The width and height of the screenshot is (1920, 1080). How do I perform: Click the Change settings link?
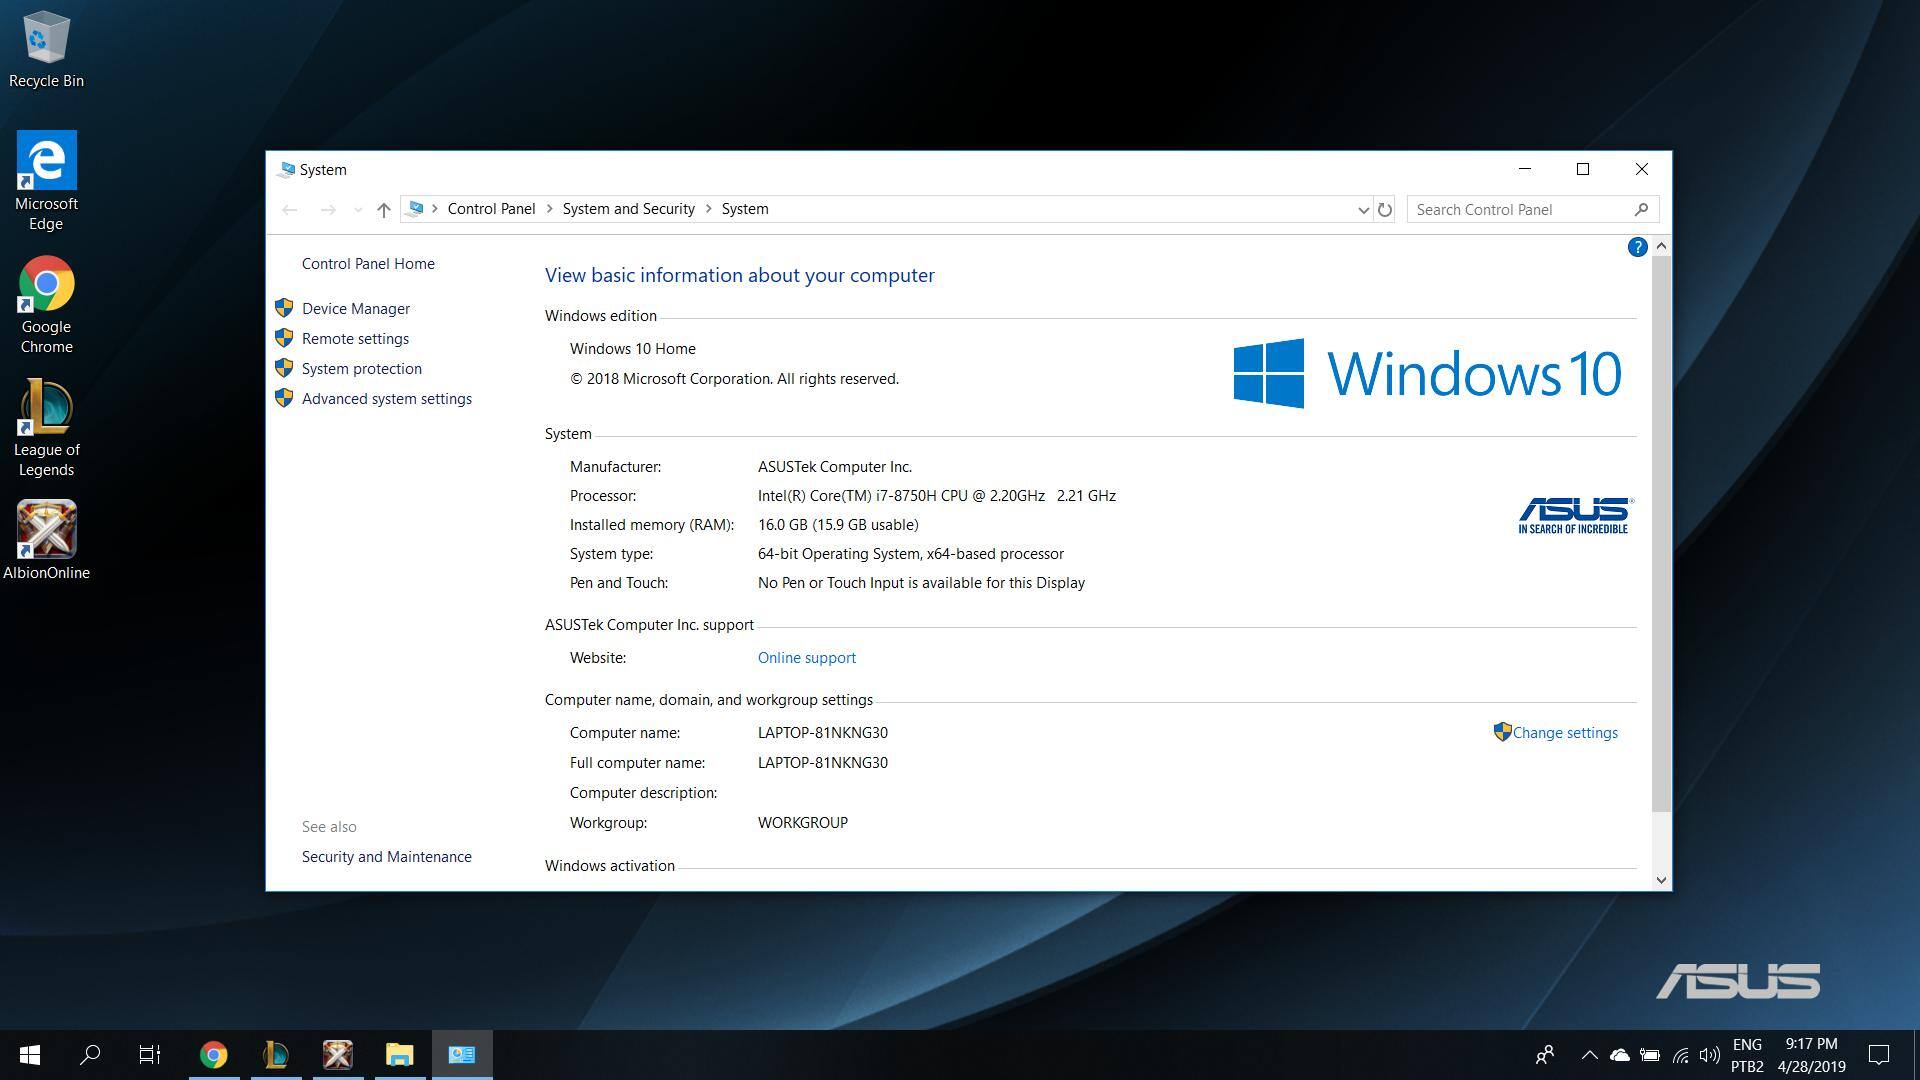coord(1564,733)
